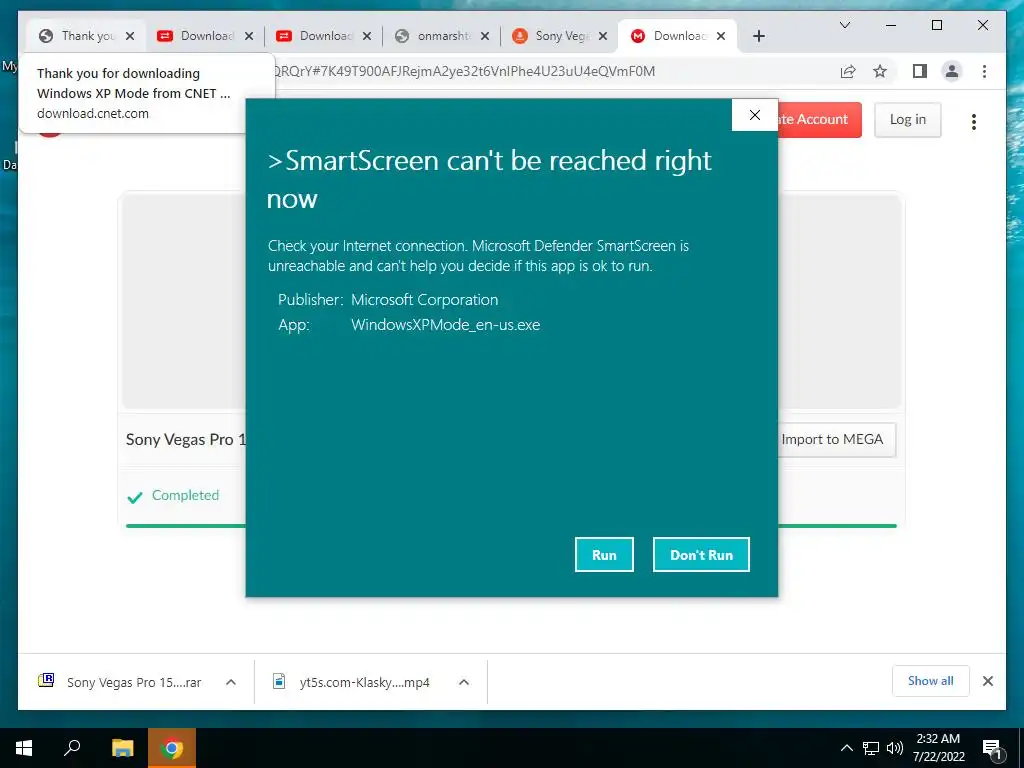Screen dimensions: 1024x768
Task: Click Show all downloads
Action: 931,681
